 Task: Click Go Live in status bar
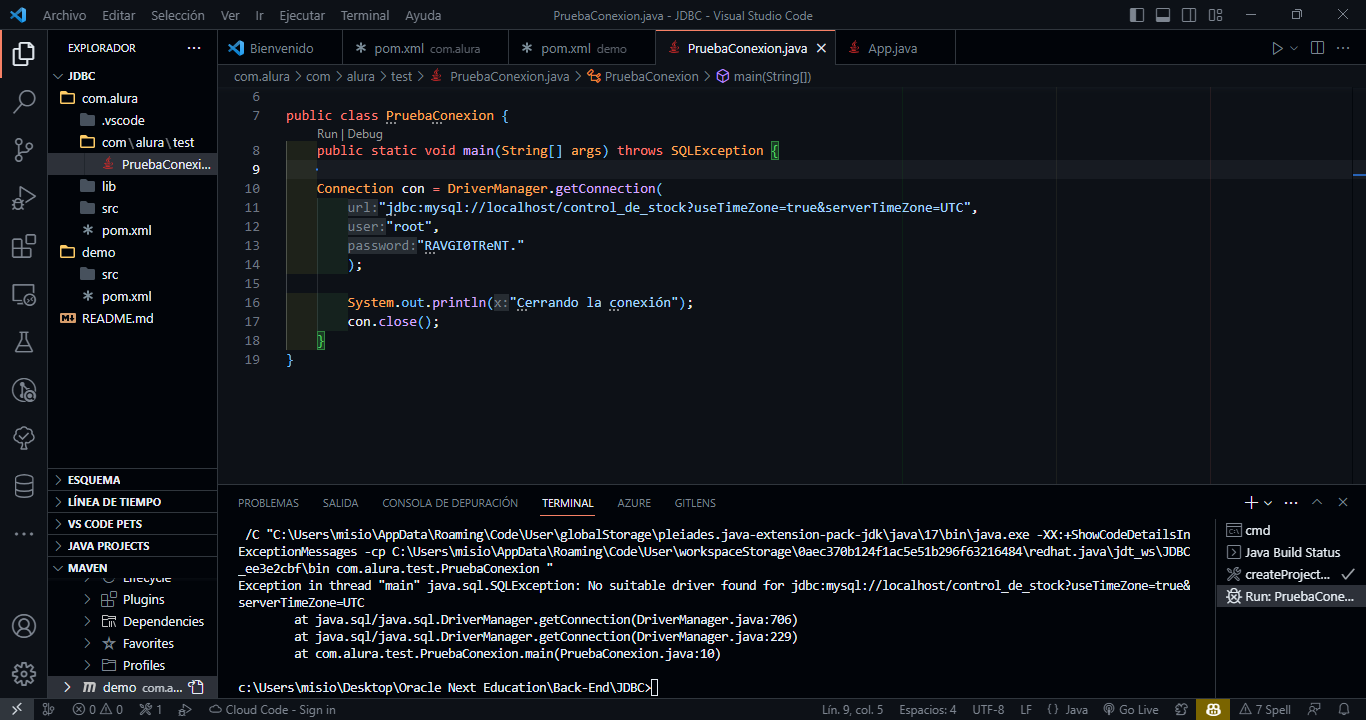pyautogui.click(x=1130, y=710)
